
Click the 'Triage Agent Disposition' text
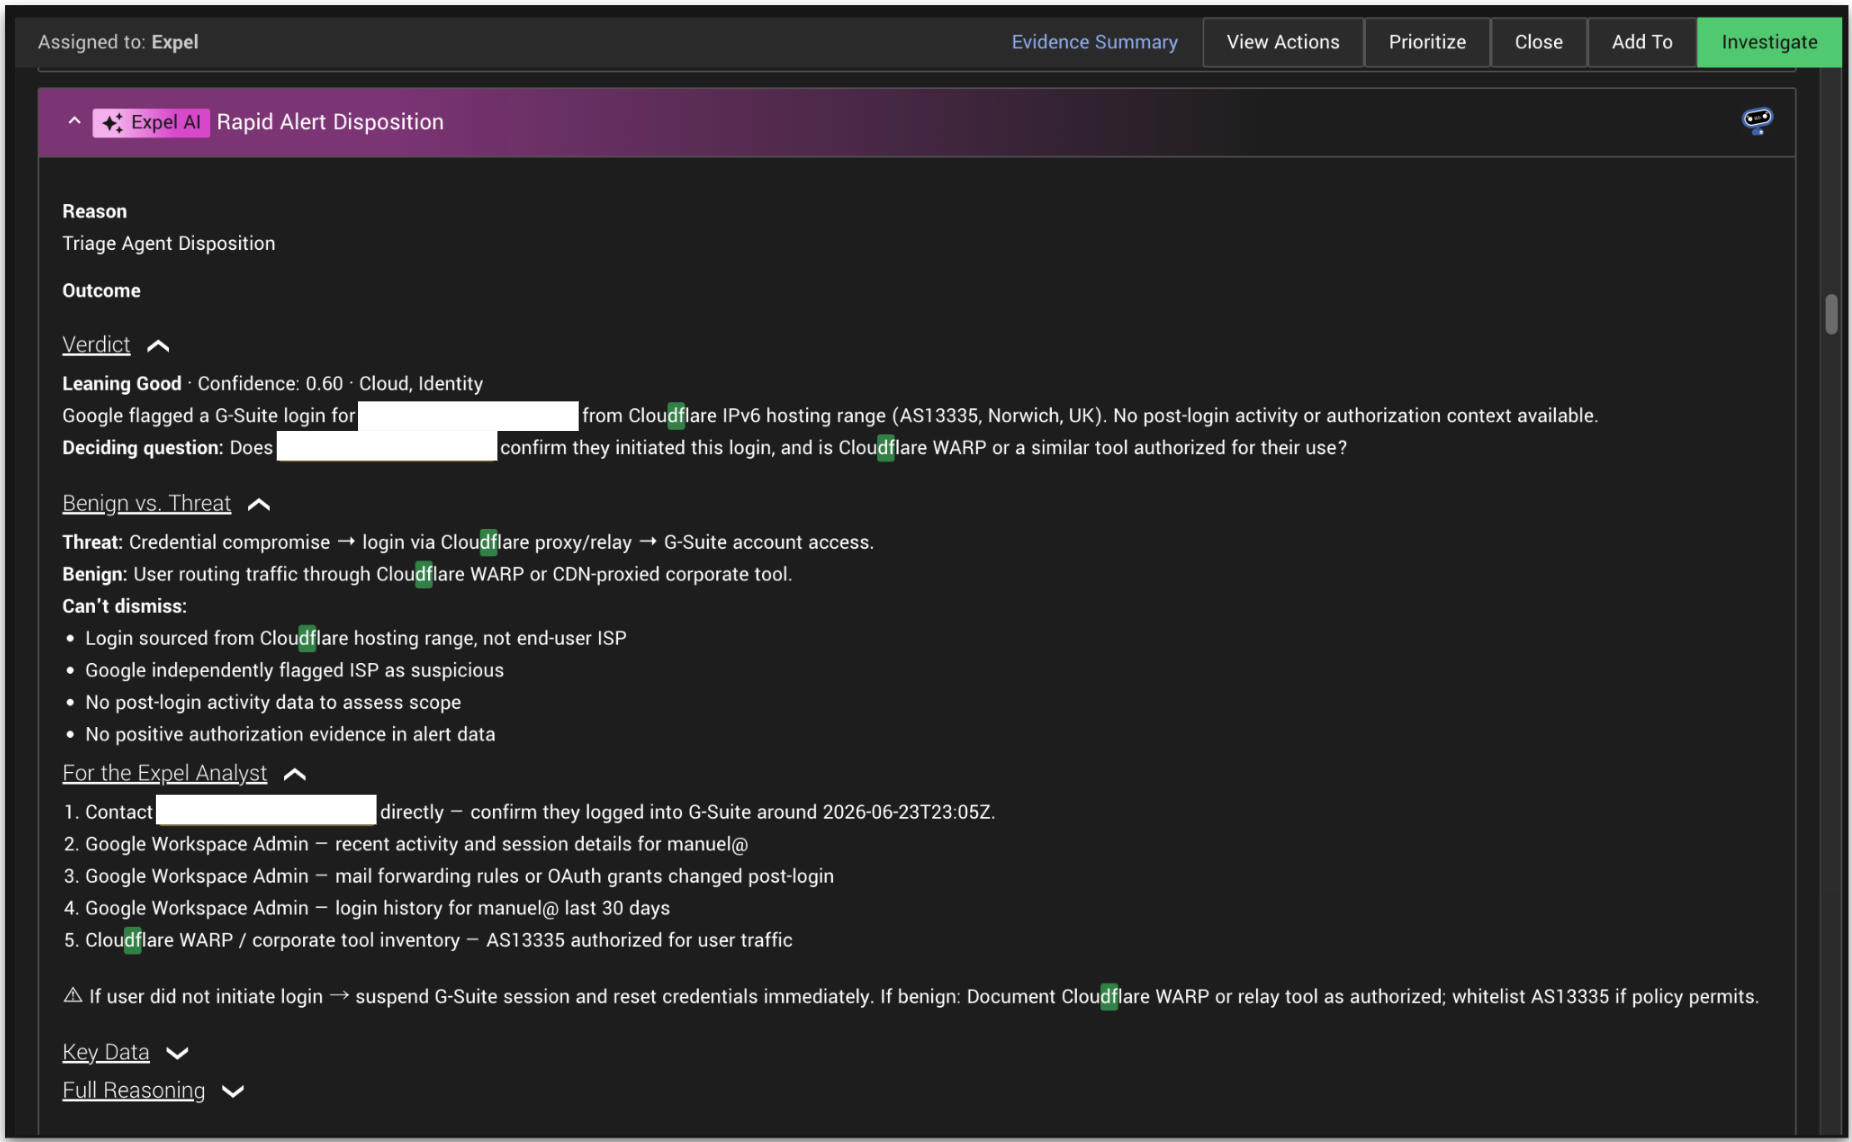[x=169, y=243]
